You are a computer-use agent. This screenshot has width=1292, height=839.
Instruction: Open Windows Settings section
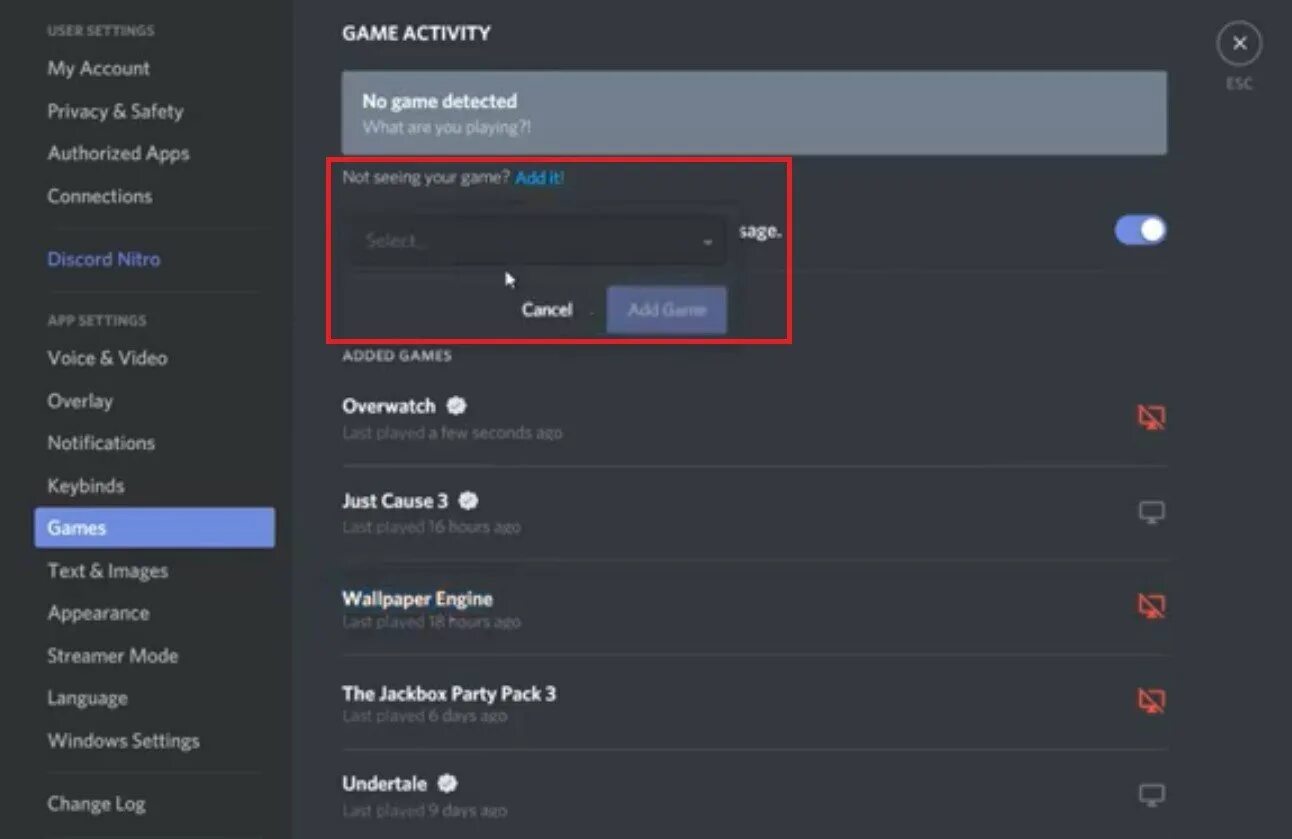point(124,741)
